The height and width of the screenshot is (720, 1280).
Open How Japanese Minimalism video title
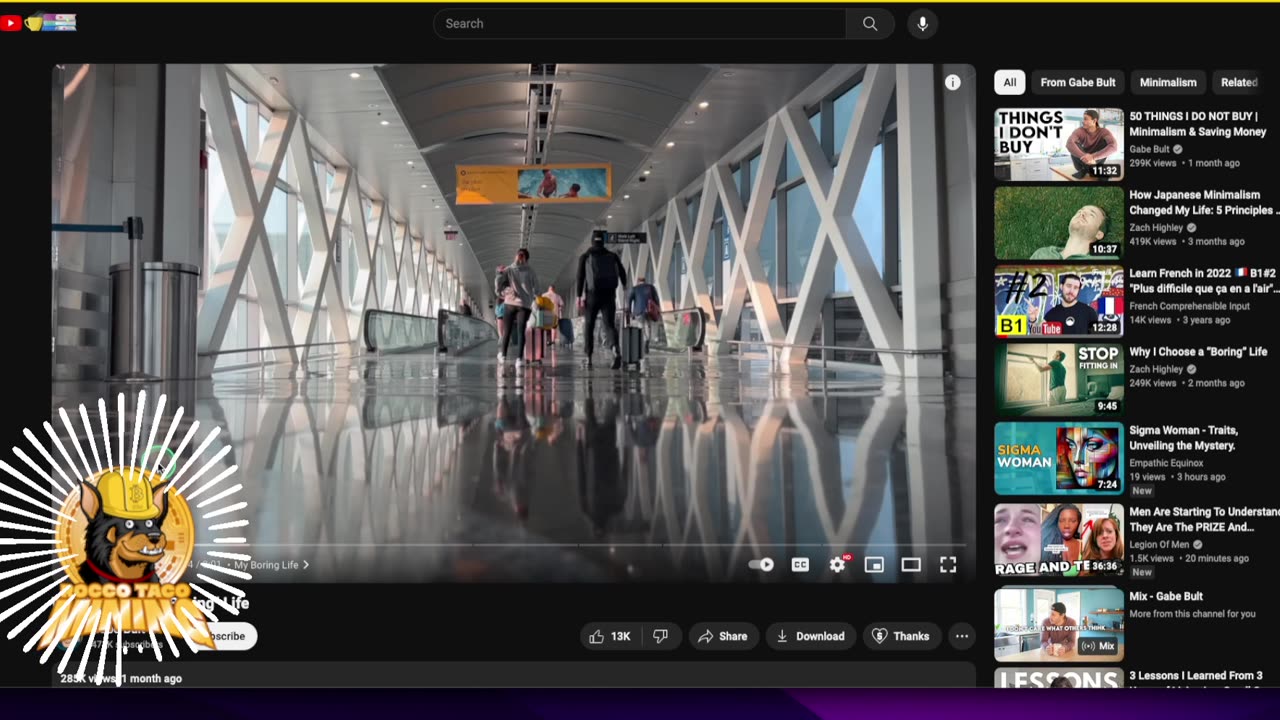point(1203,202)
